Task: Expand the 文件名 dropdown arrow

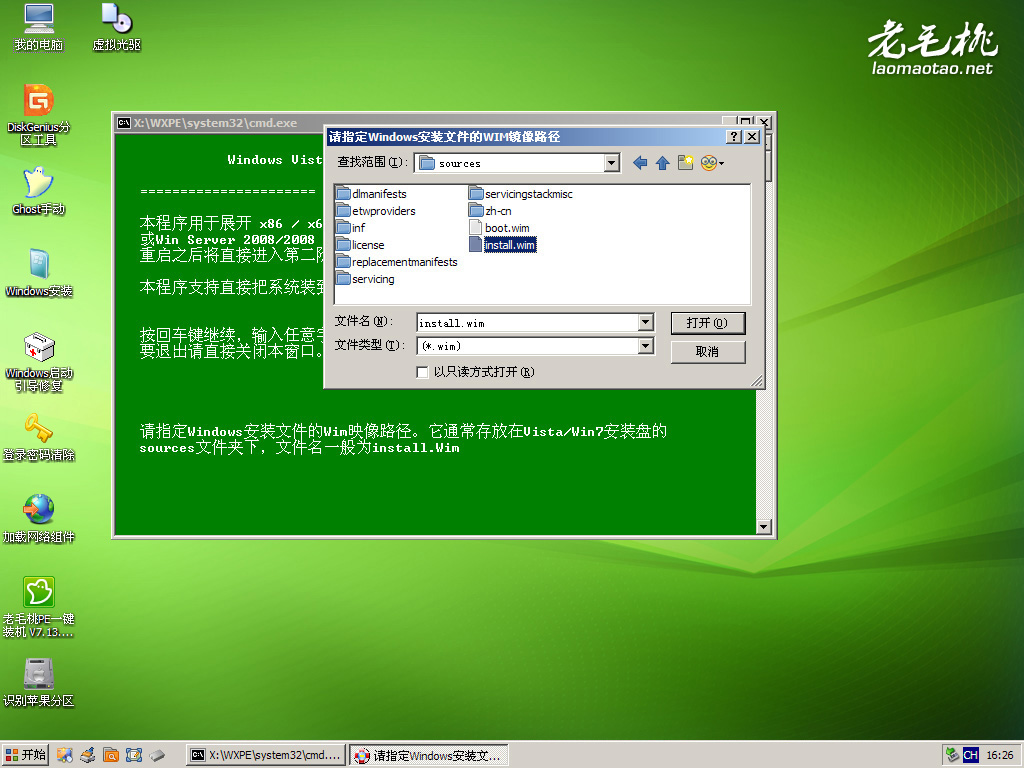Action: tap(645, 322)
